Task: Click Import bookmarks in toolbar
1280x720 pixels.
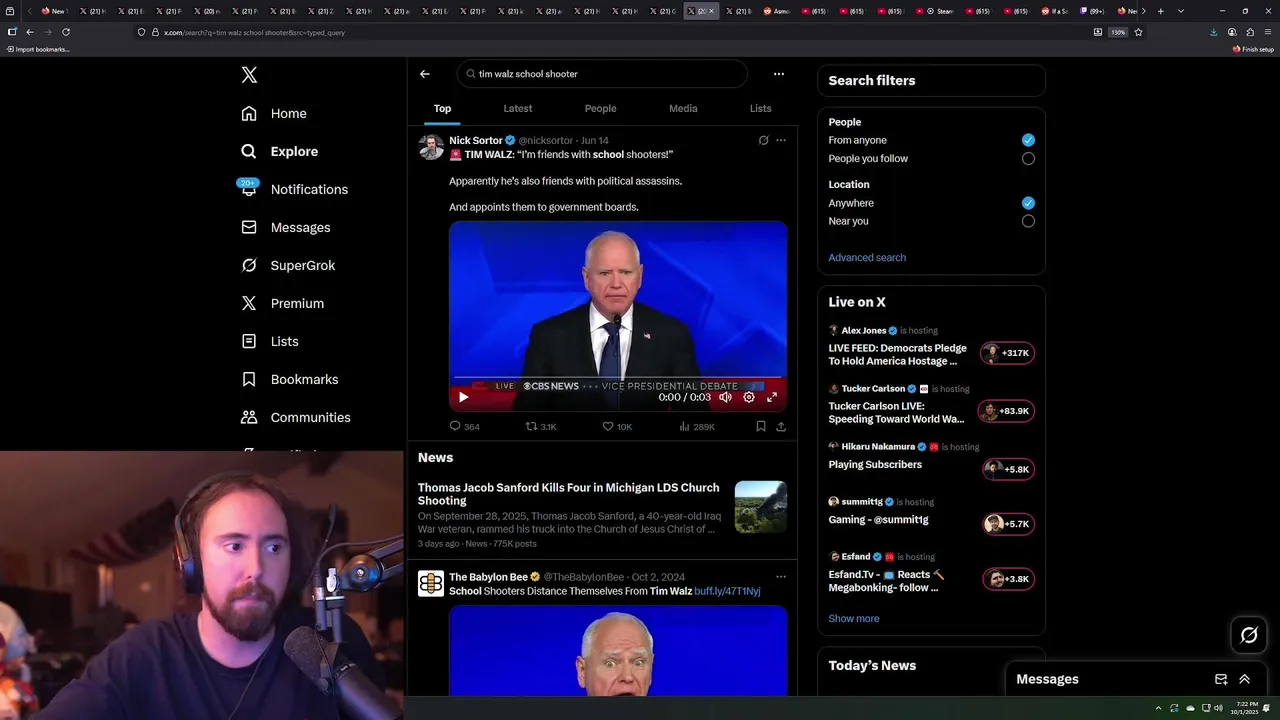Action: tap(38, 49)
